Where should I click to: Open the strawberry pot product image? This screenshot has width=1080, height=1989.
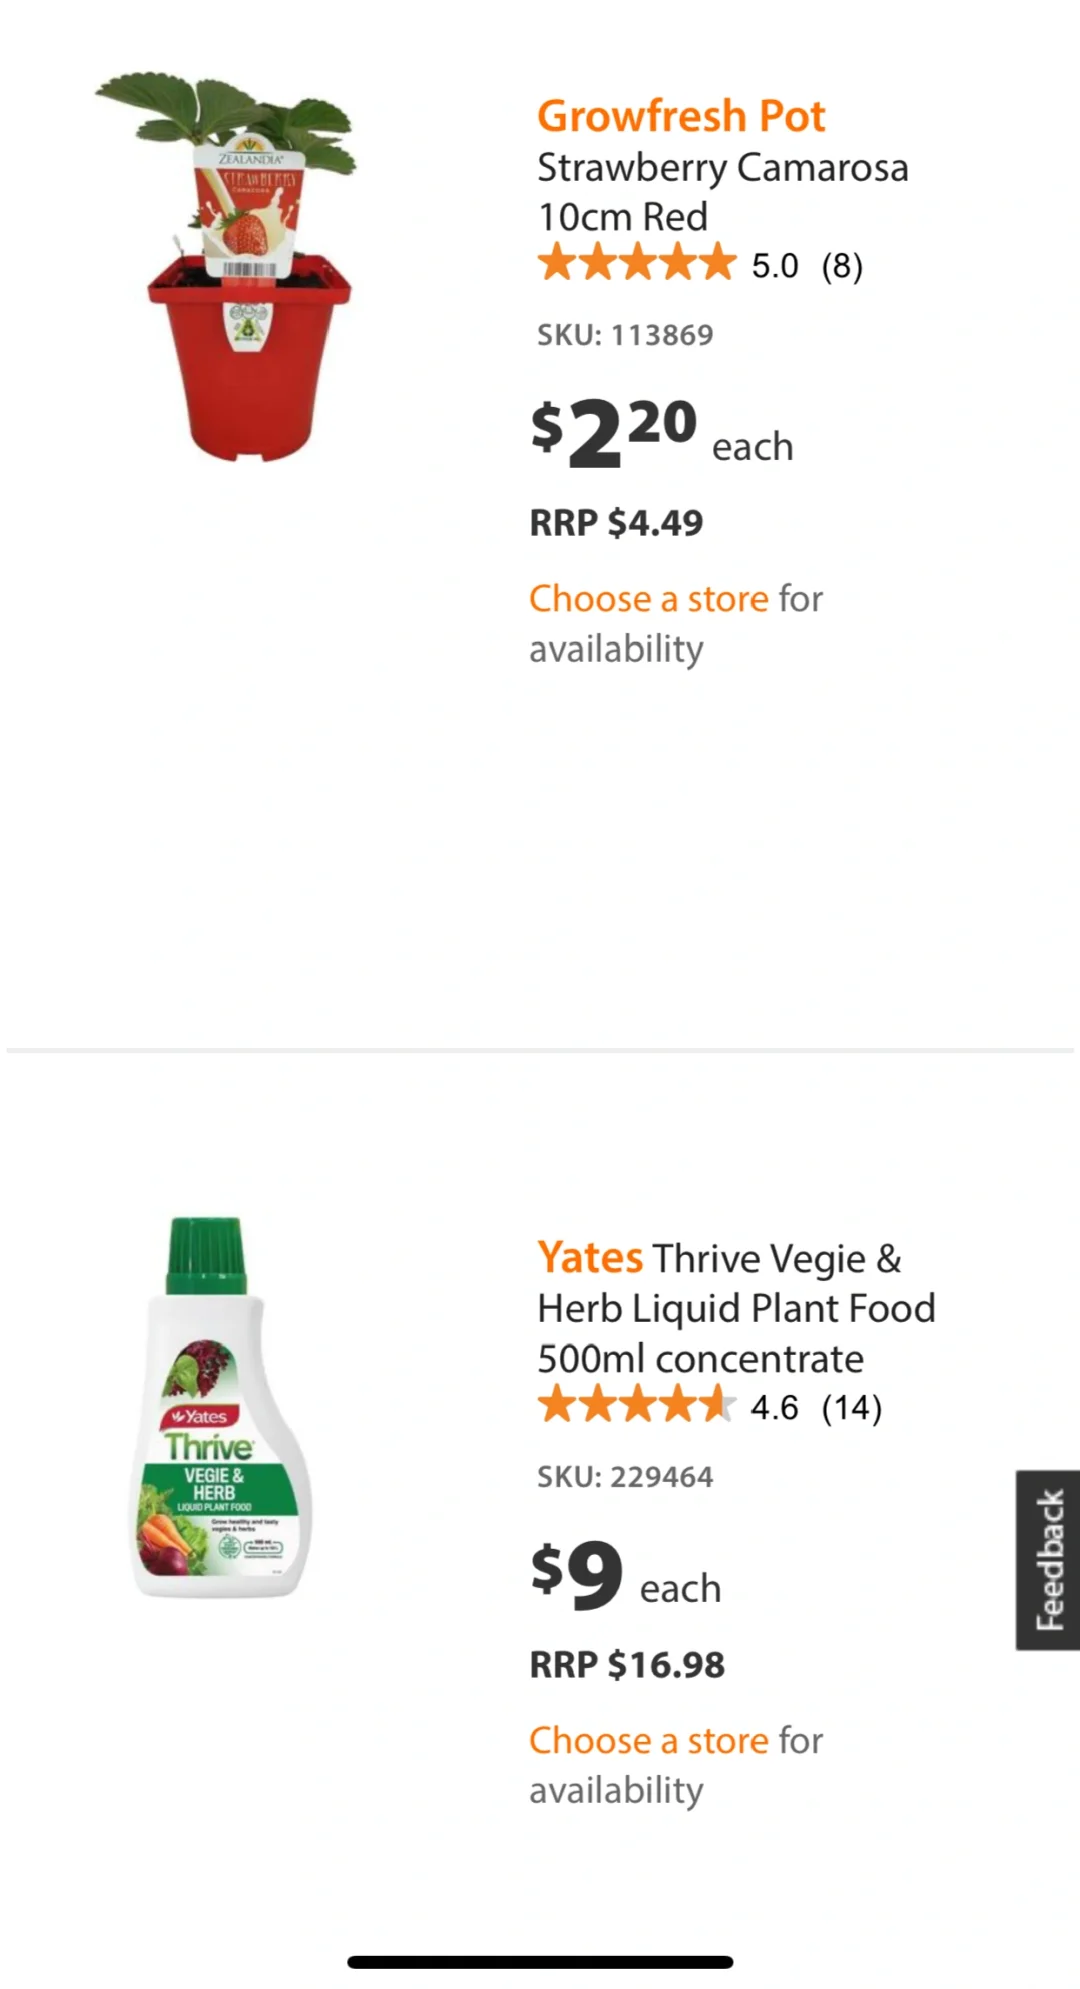click(226, 266)
